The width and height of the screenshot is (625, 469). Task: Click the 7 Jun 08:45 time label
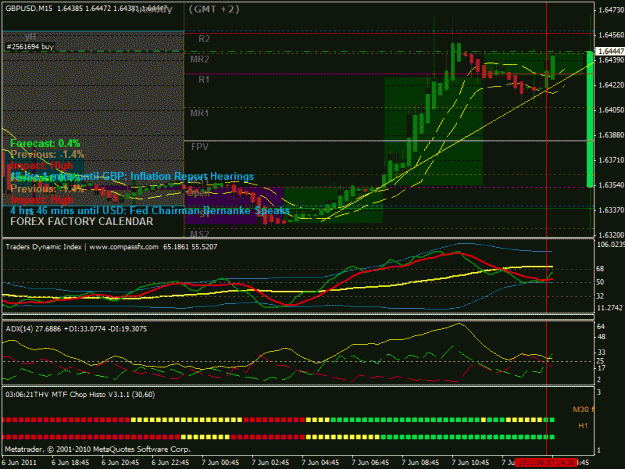pos(421,463)
